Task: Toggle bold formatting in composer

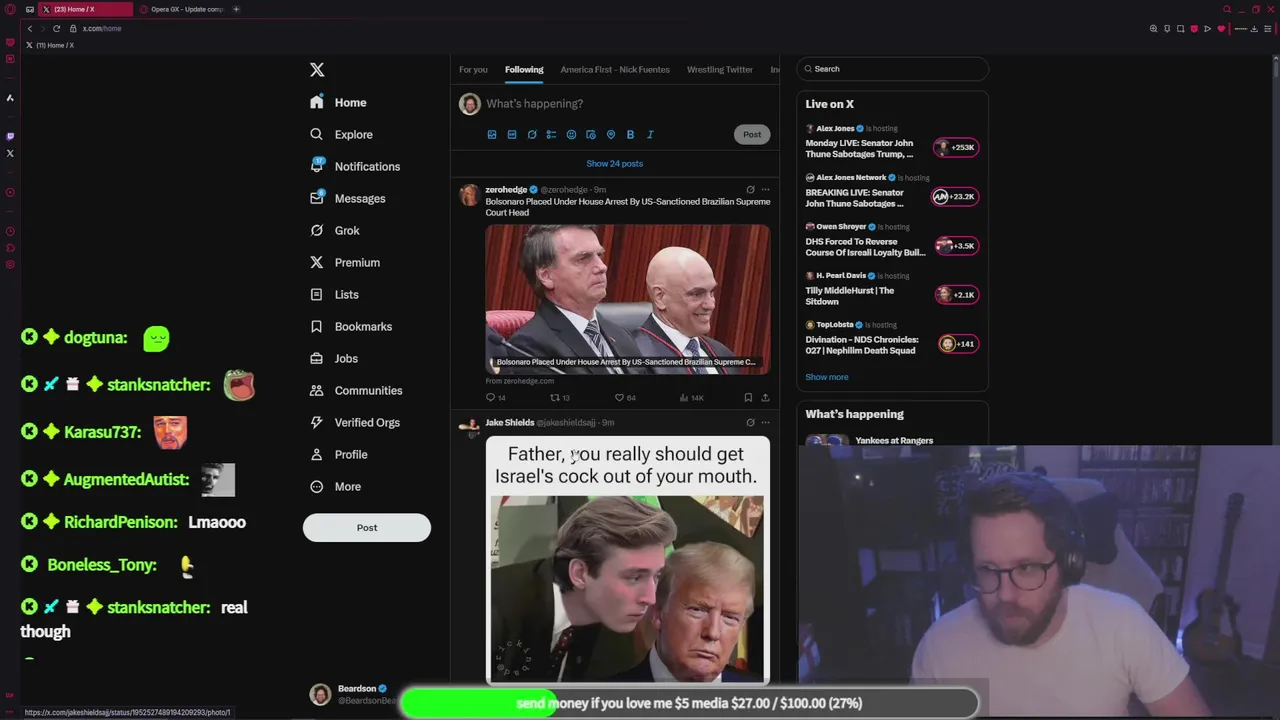Action: coord(630,134)
